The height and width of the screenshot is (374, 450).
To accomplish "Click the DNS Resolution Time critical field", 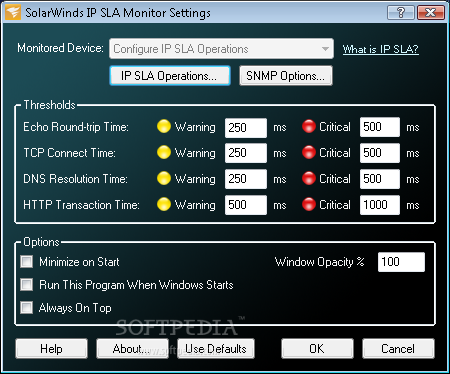I will coord(380,179).
